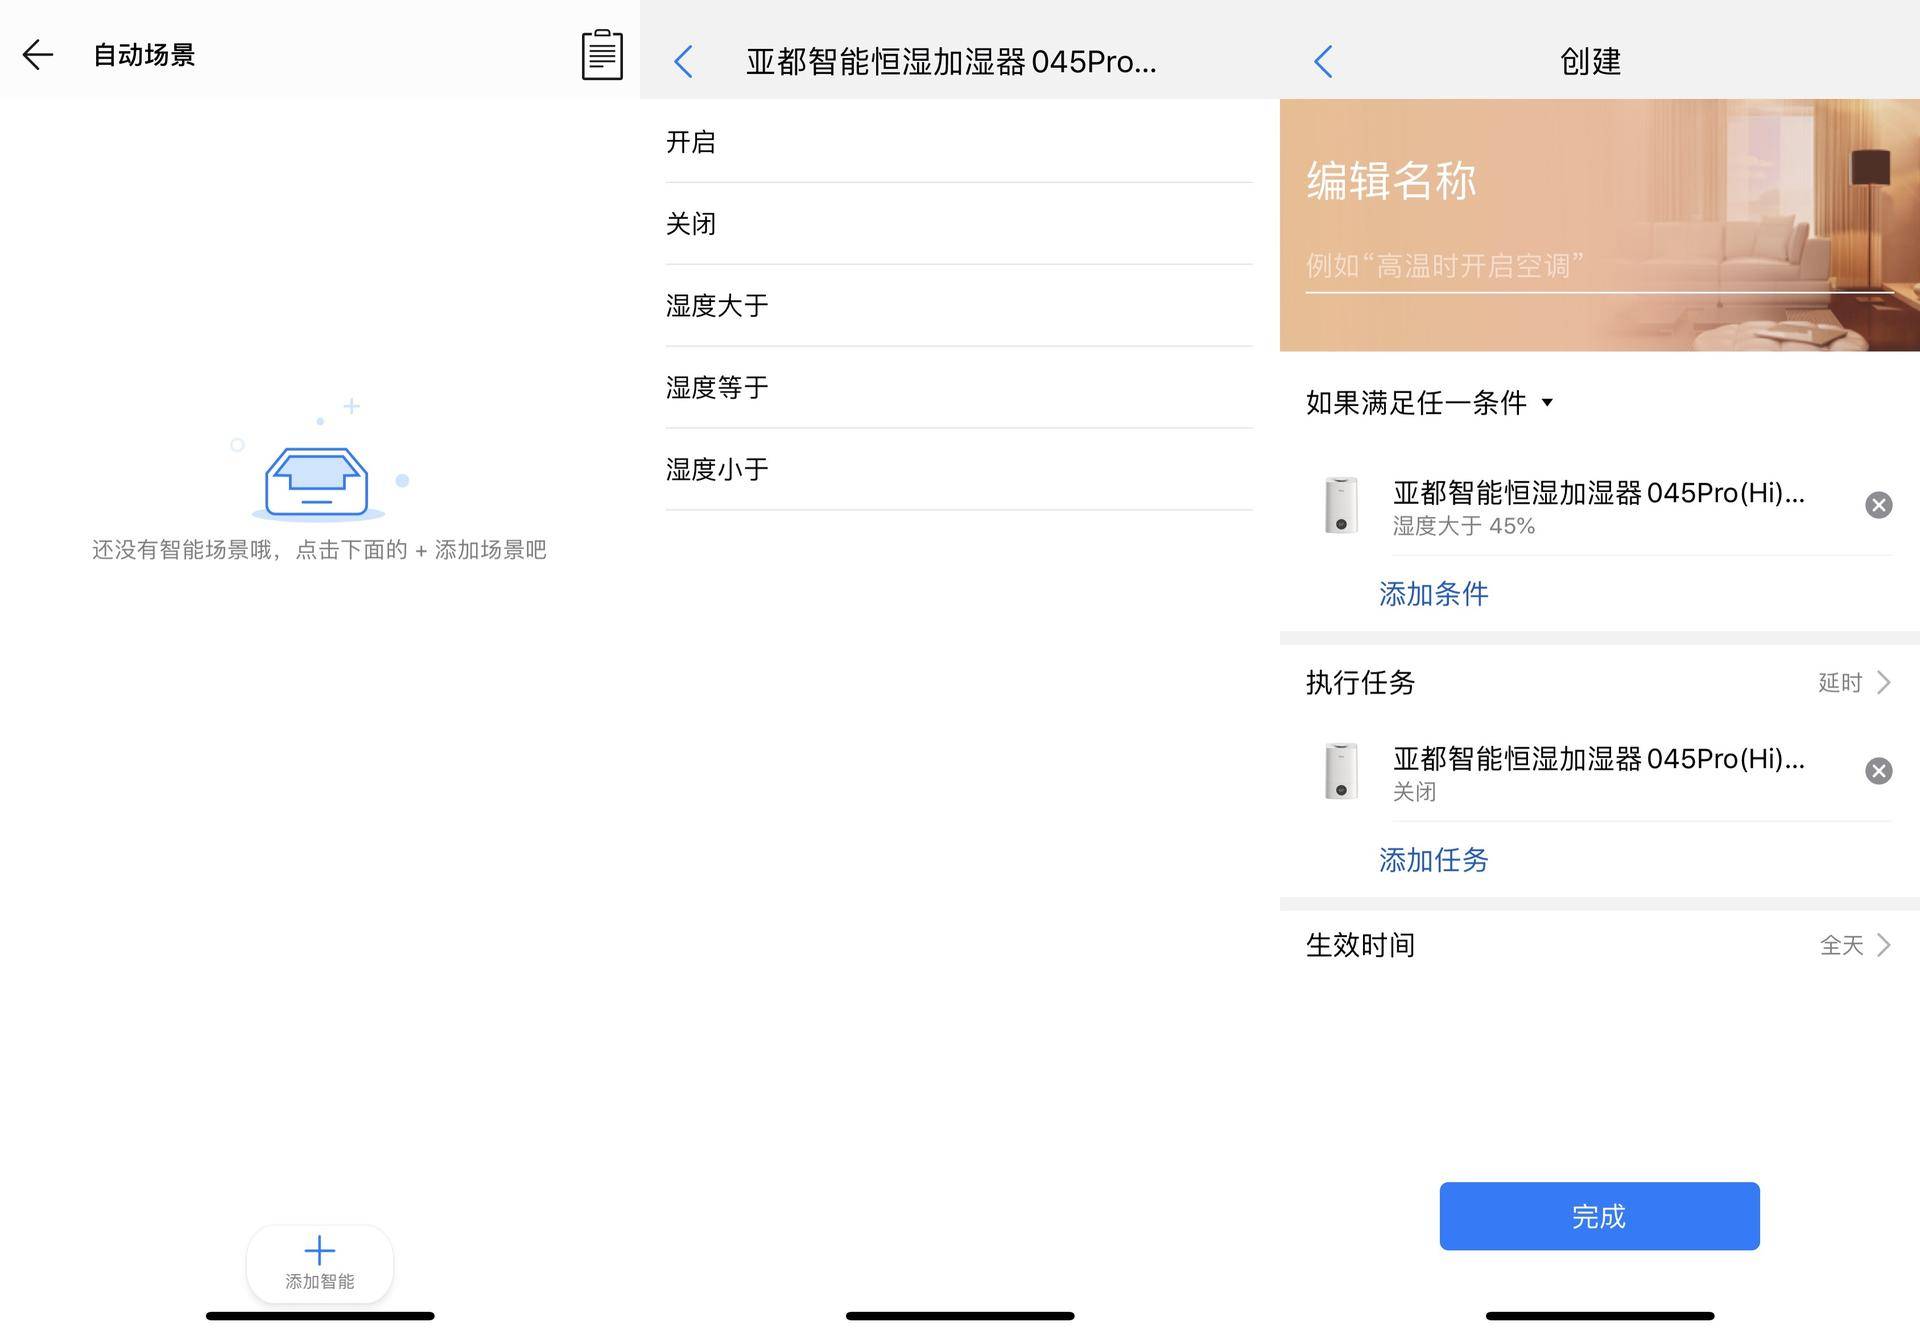Click the back arrow on 自动场景 page

point(37,54)
